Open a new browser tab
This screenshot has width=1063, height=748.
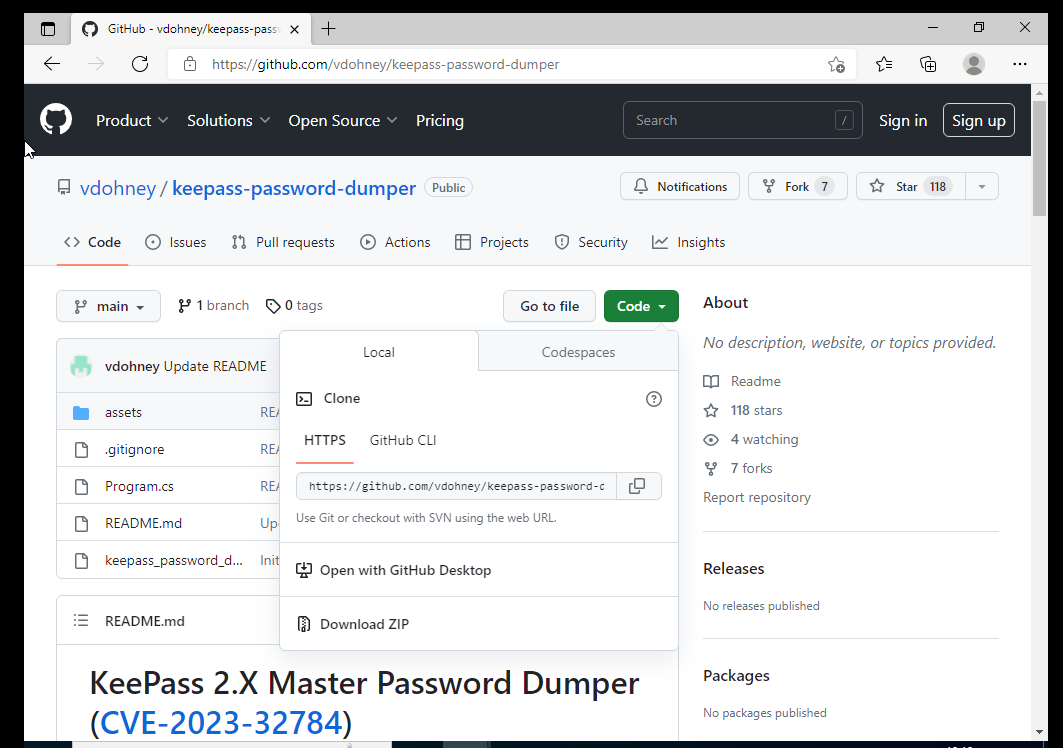[328, 28]
